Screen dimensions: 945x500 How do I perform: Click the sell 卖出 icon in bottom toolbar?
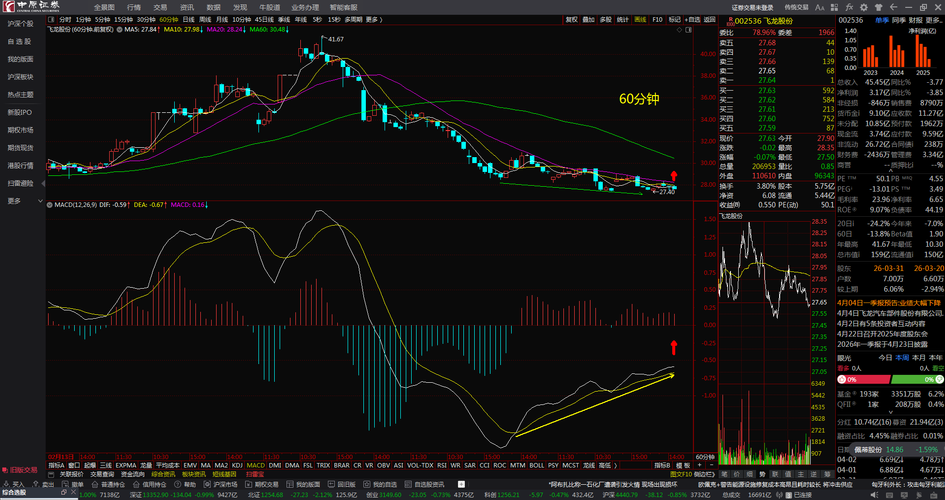pos(36,484)
